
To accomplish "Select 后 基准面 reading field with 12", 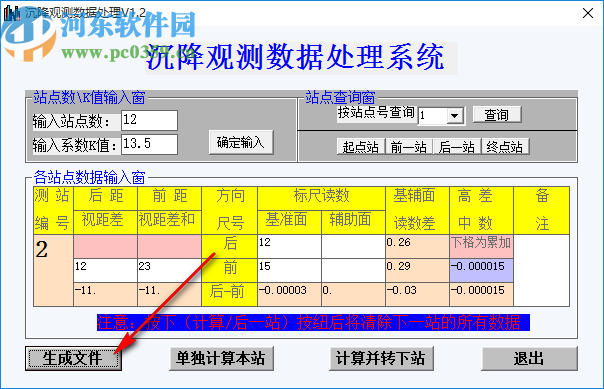I will coord(289,246).
